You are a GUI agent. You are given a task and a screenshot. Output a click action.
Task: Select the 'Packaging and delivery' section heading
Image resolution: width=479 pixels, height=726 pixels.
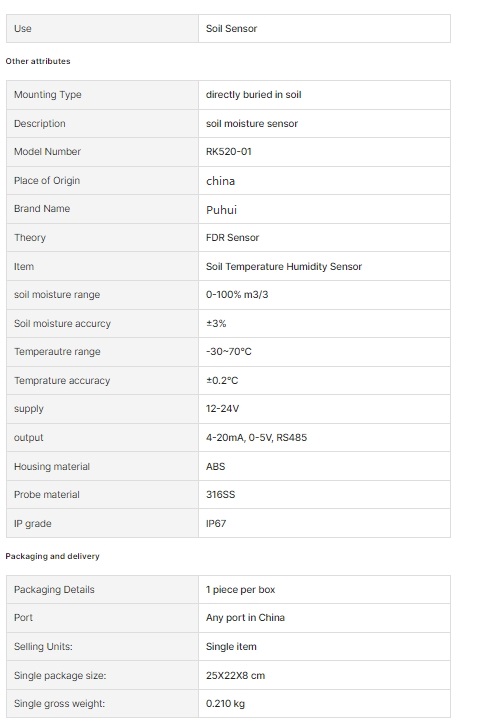[52, 557]
